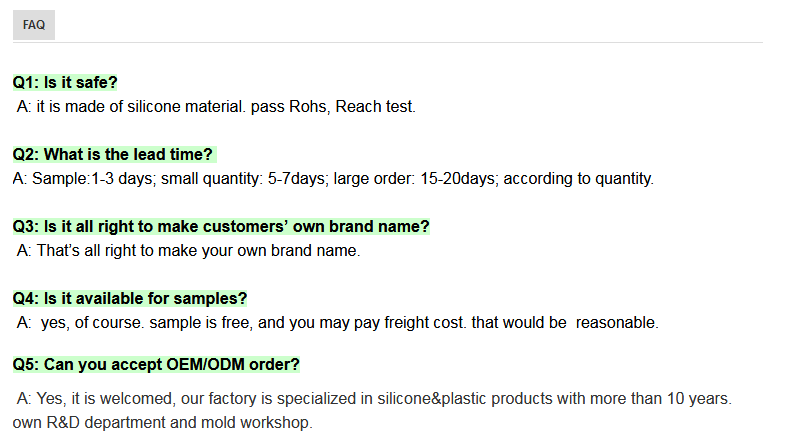Select the Q2 lead time question
Viewport: 787px width, 441px height.
[113, 155]
